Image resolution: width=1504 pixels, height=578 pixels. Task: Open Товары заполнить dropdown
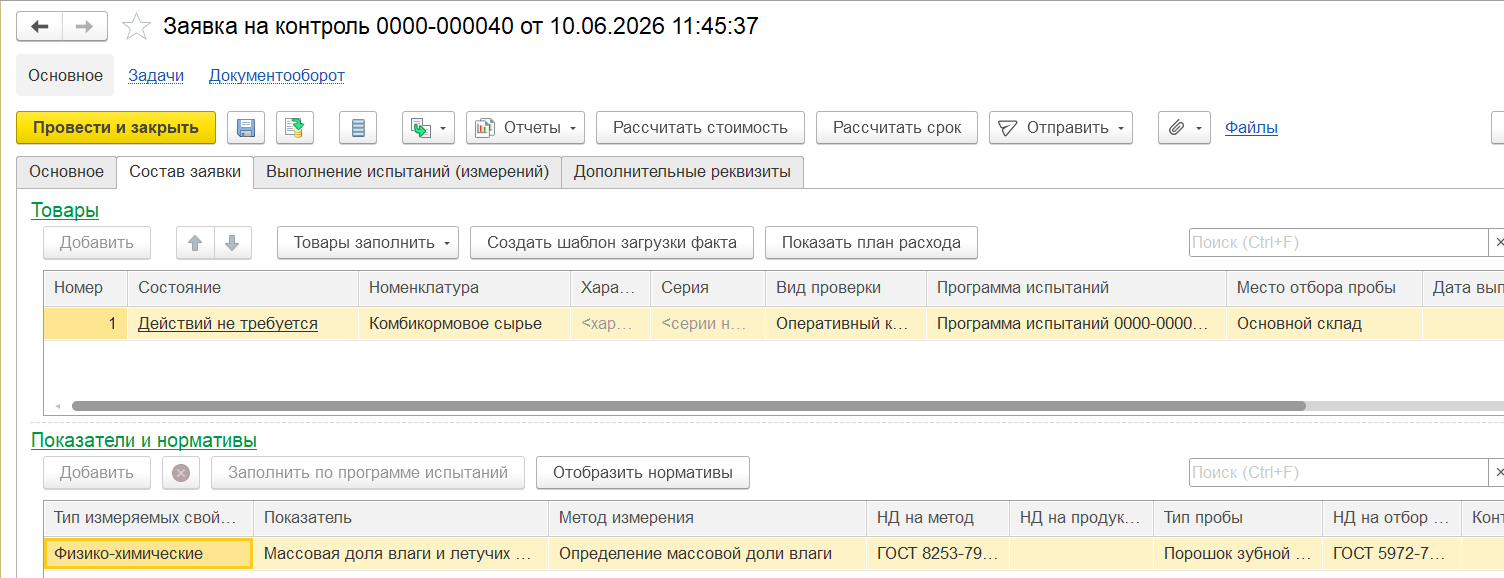click(x=368, y=243)
